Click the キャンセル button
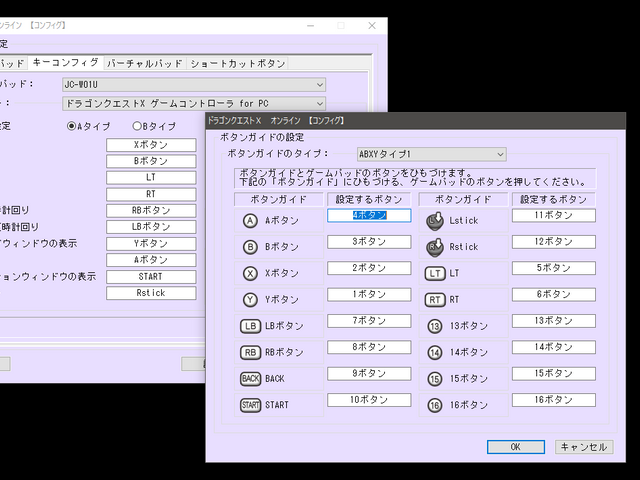Screen dimensions: 640x480 (584, 447)
